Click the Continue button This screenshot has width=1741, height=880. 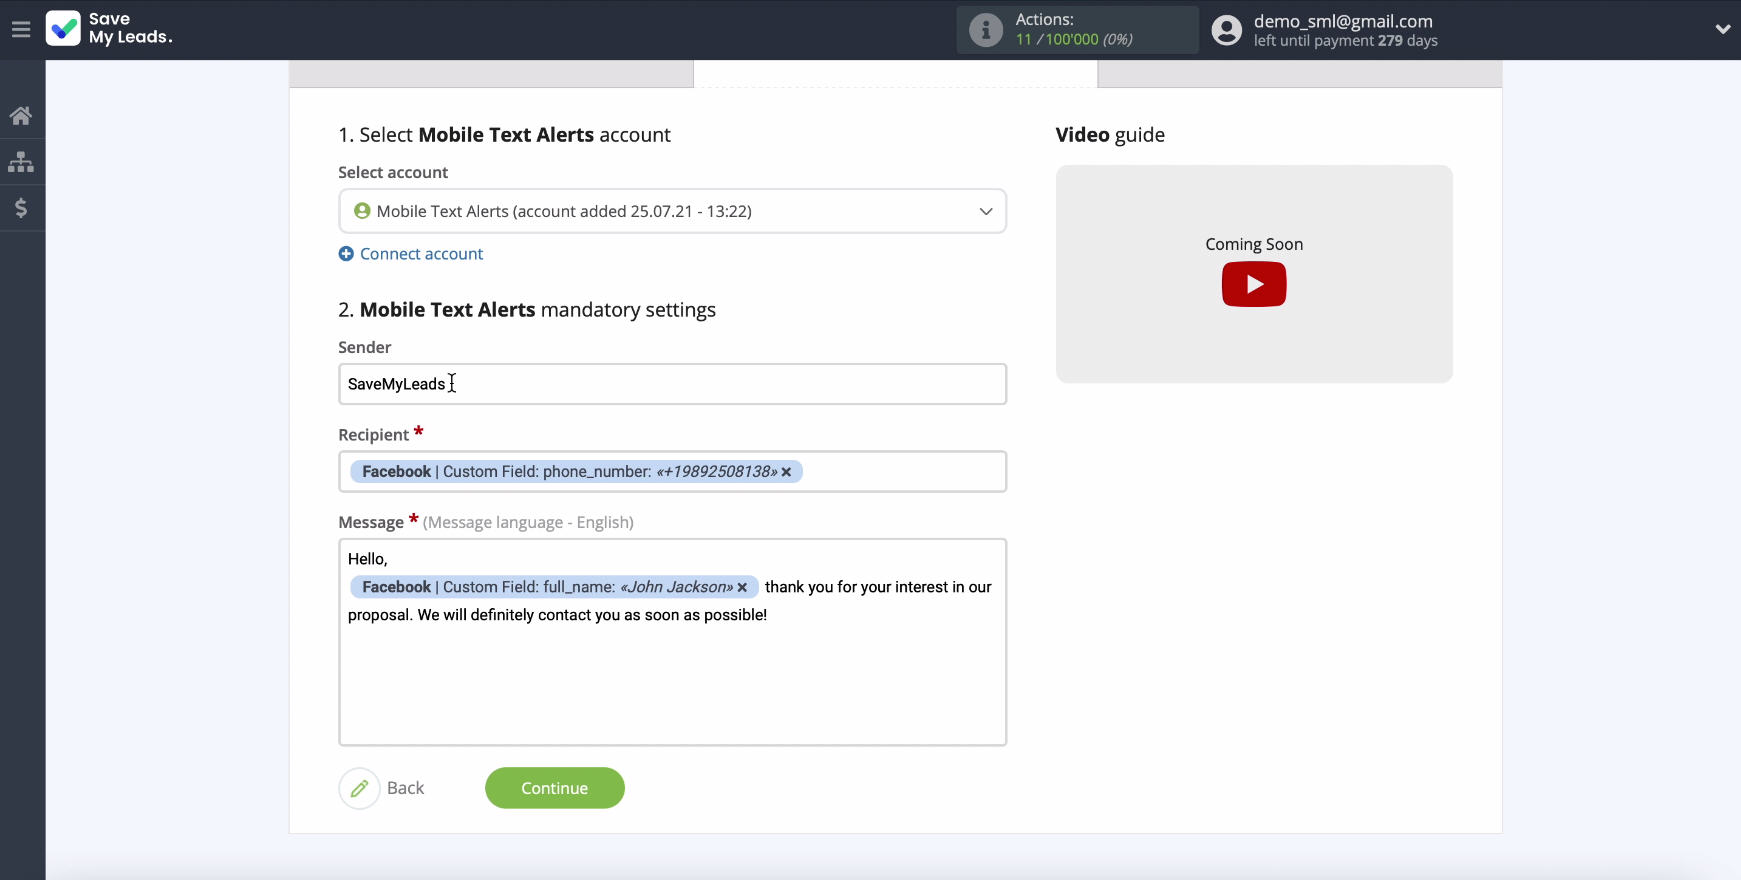tap(555, 788)
